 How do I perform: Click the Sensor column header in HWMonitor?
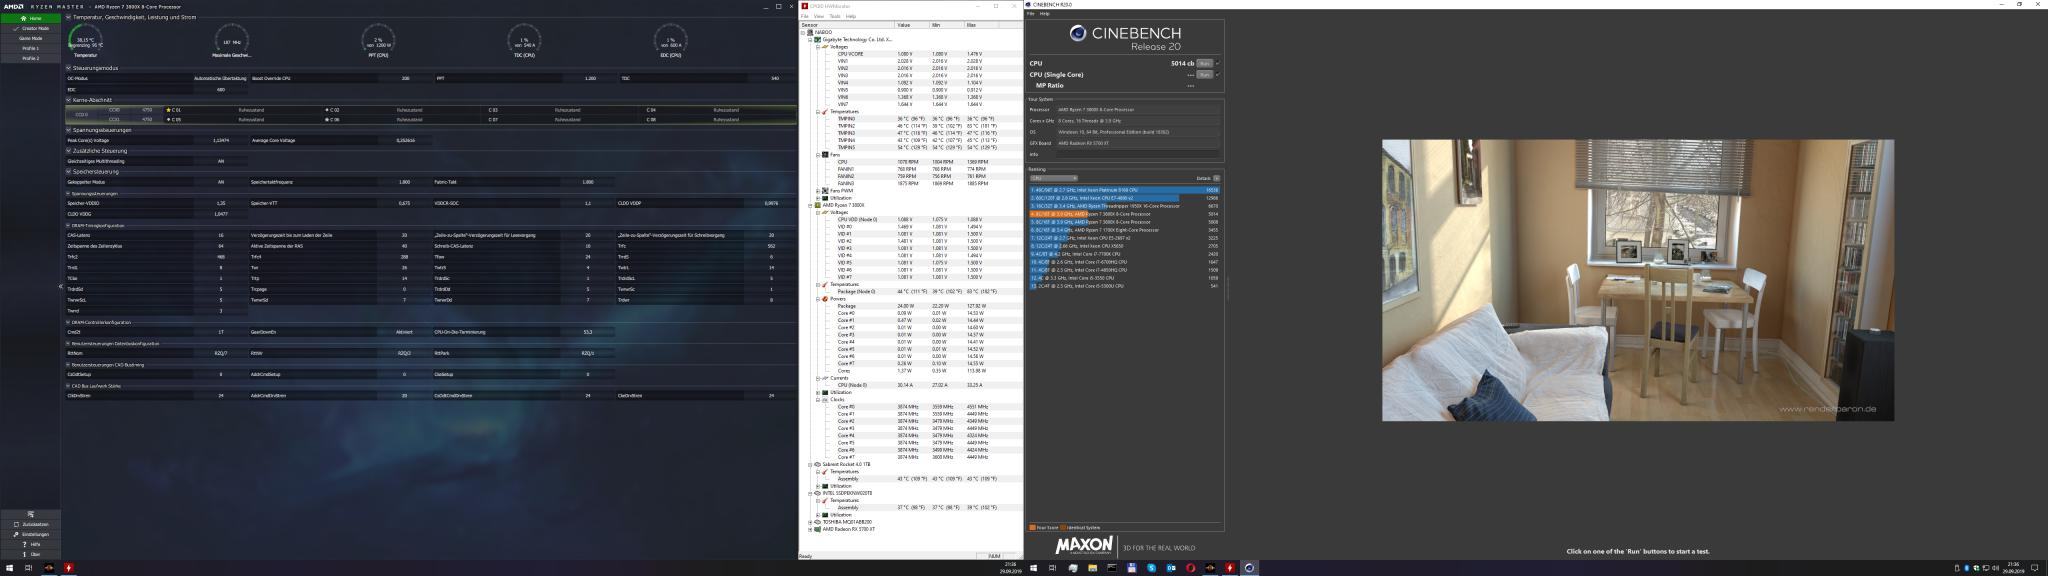[x=846, y=25]
